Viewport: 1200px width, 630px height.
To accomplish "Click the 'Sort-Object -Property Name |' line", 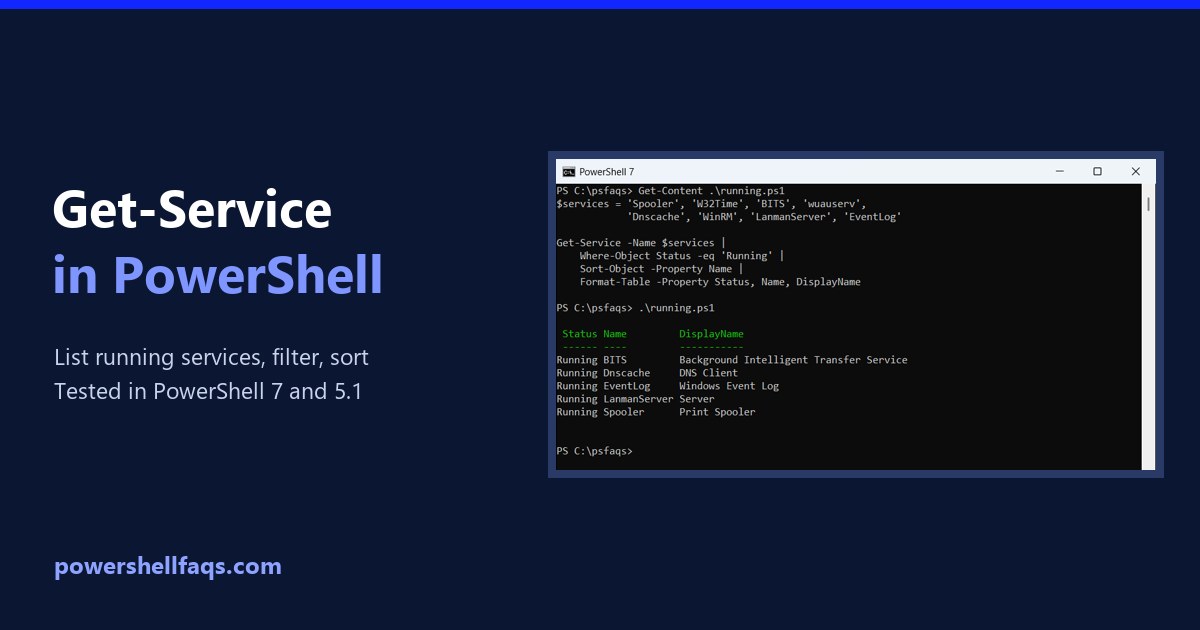I will pyautogui.click(x=661, y=269).
